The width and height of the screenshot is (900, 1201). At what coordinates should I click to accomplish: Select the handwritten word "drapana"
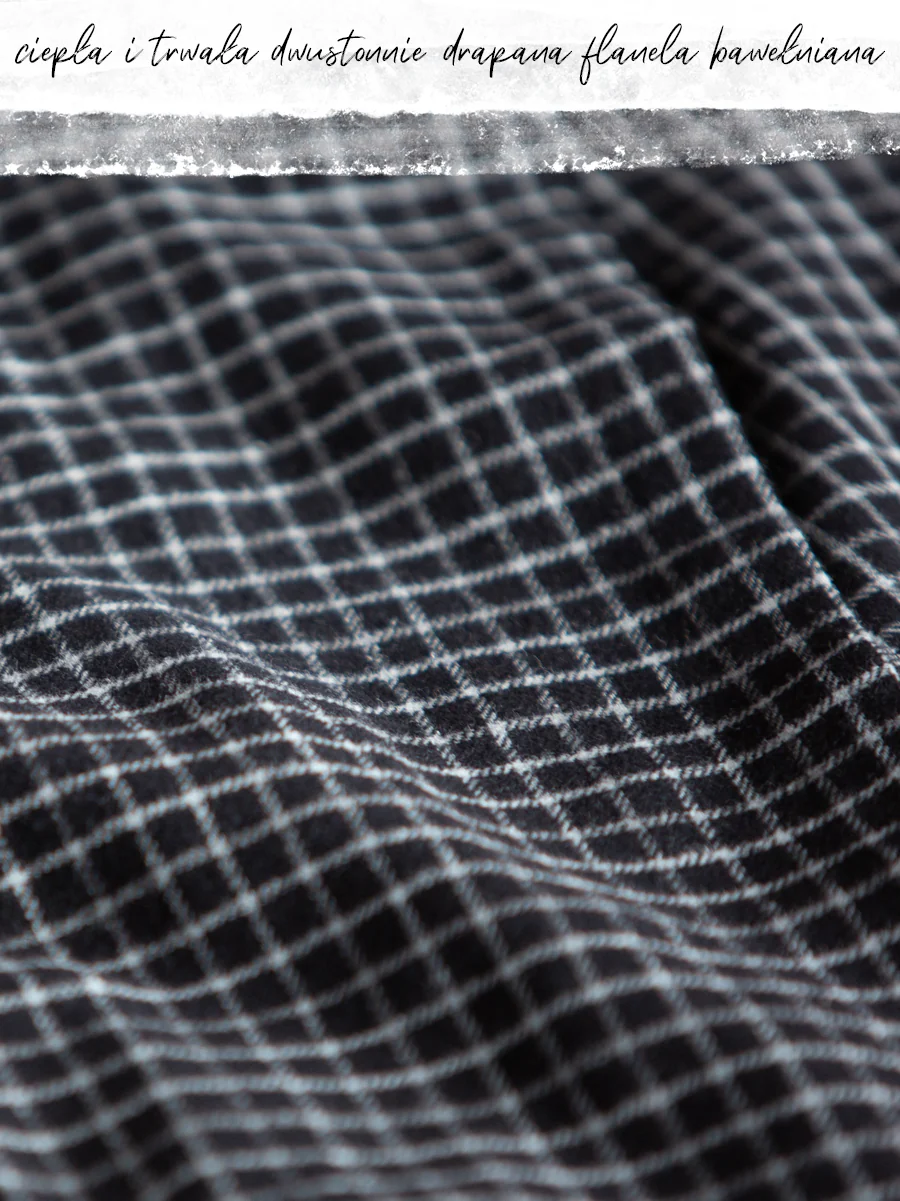(508, 54)
